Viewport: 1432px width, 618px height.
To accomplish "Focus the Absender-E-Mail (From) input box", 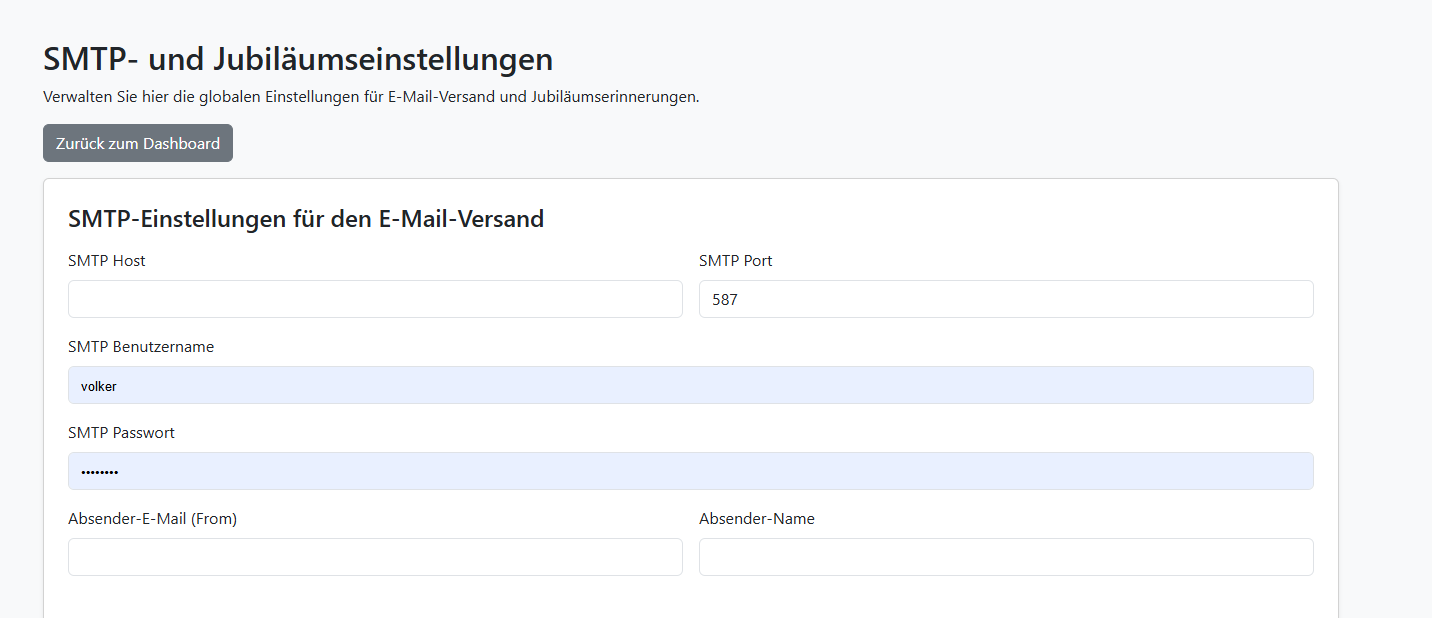I will pyautogui.click(x=375, y=557).
